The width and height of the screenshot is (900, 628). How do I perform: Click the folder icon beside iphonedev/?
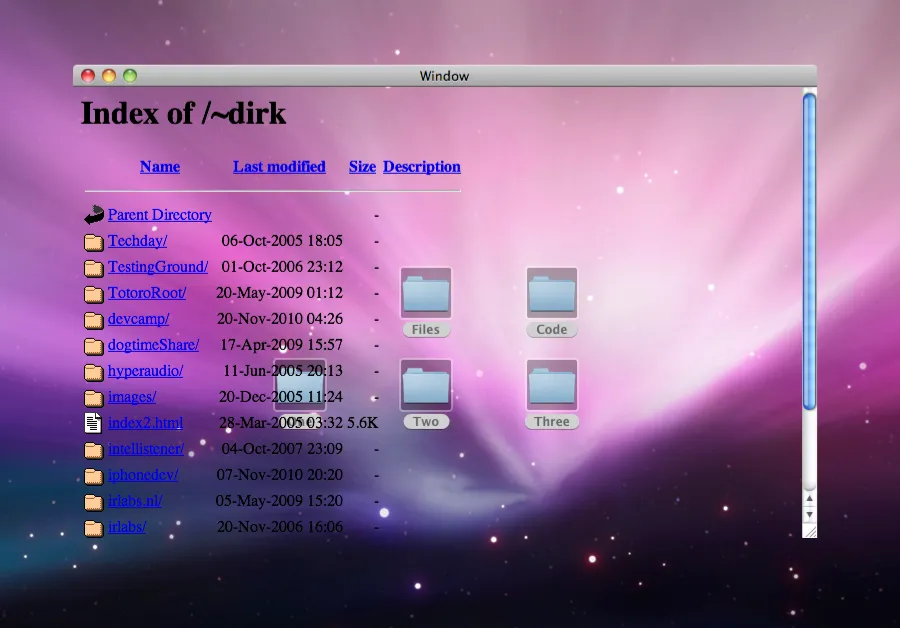click(94, 476)
